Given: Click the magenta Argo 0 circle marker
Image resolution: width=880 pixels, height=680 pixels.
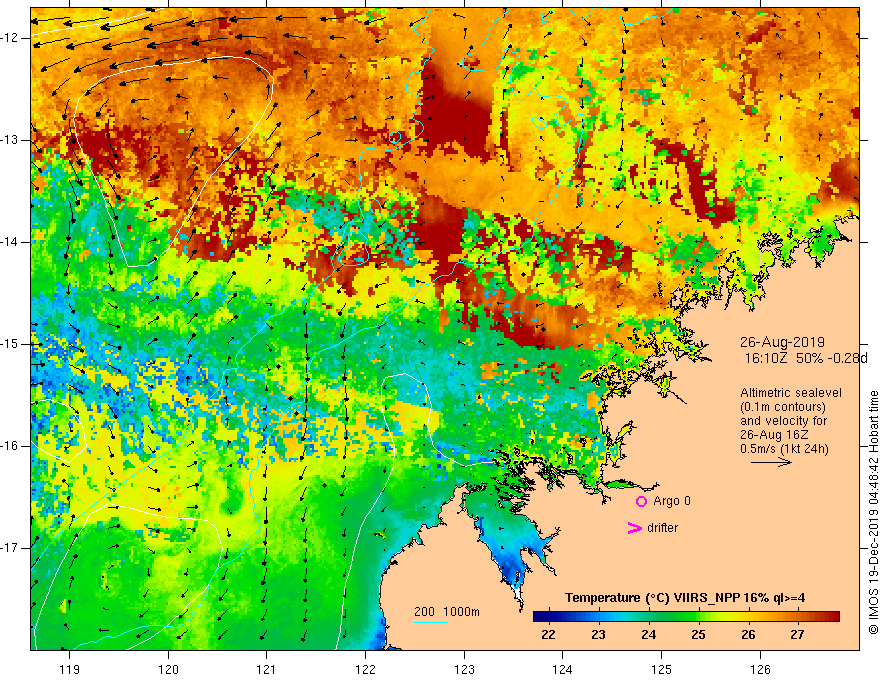Looking at the screenshot, I should (641, 502).
